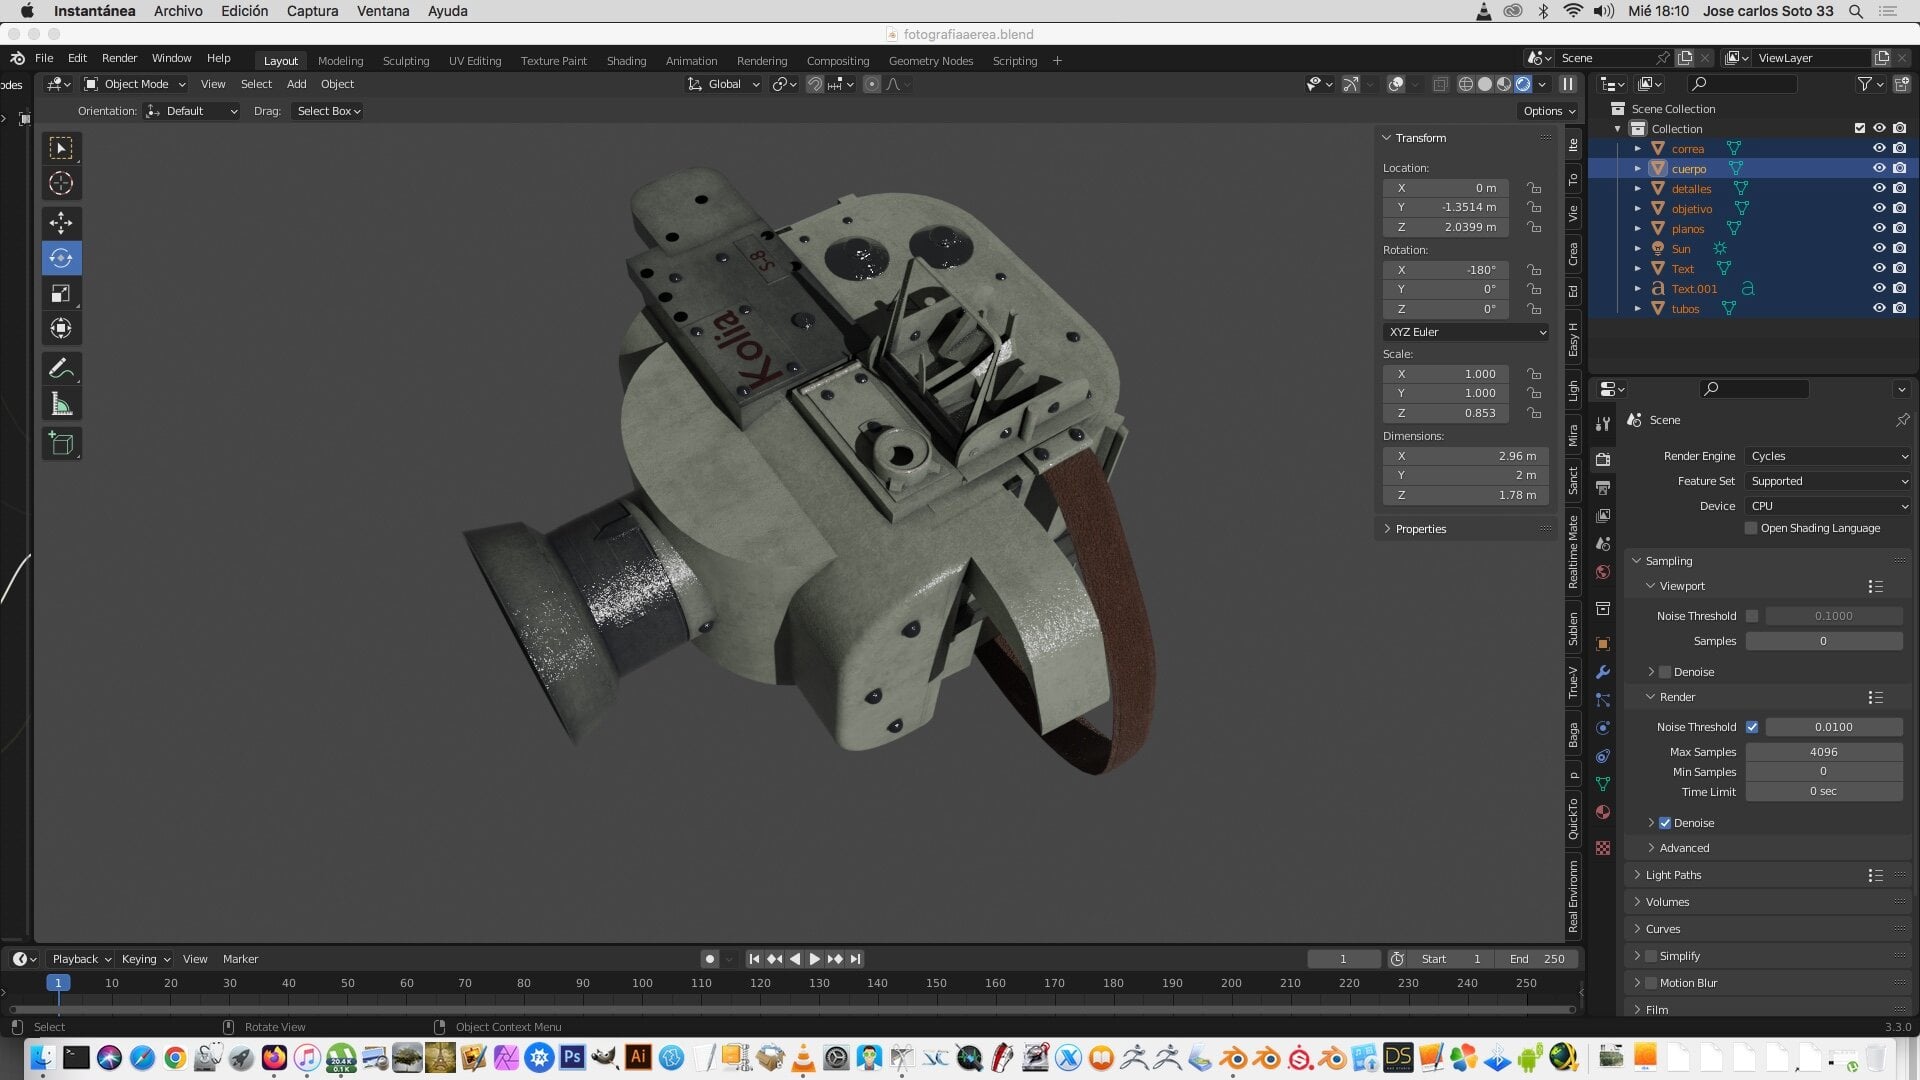Image resolution: width=1920 pixels, height=1080 pixels.
Task: Switch viewport to solid shading
Action: (x=1485, y=84)
